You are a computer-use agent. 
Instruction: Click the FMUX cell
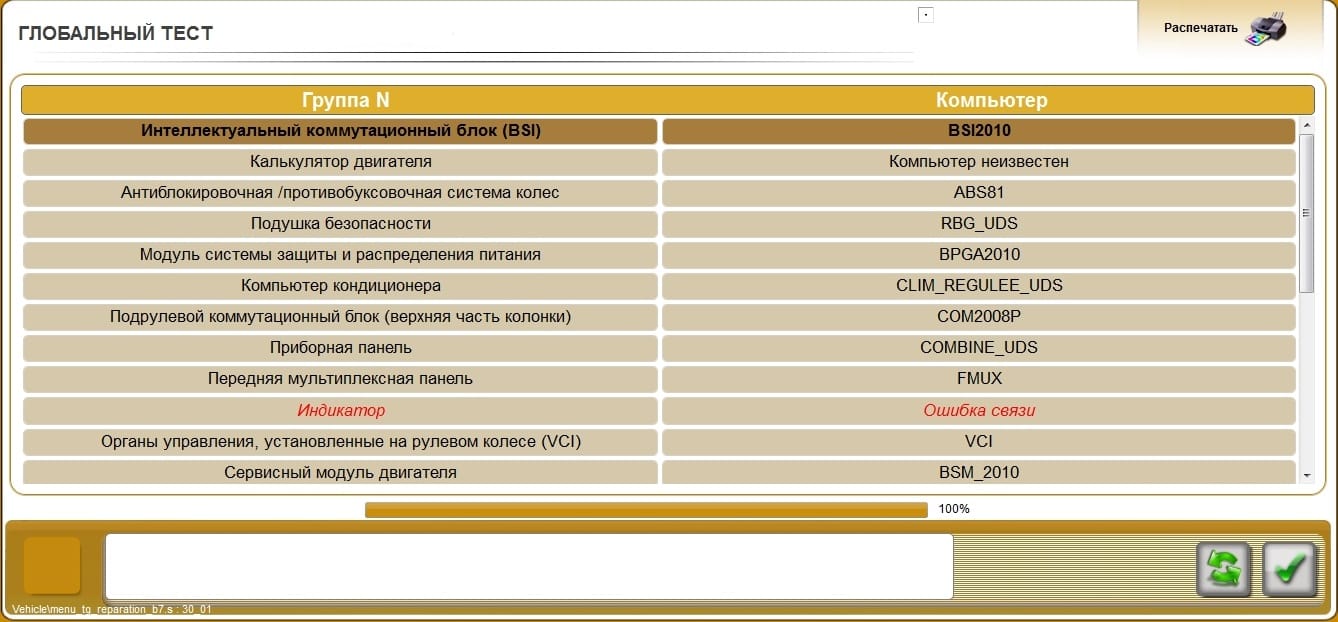click(x=979, y=379)
